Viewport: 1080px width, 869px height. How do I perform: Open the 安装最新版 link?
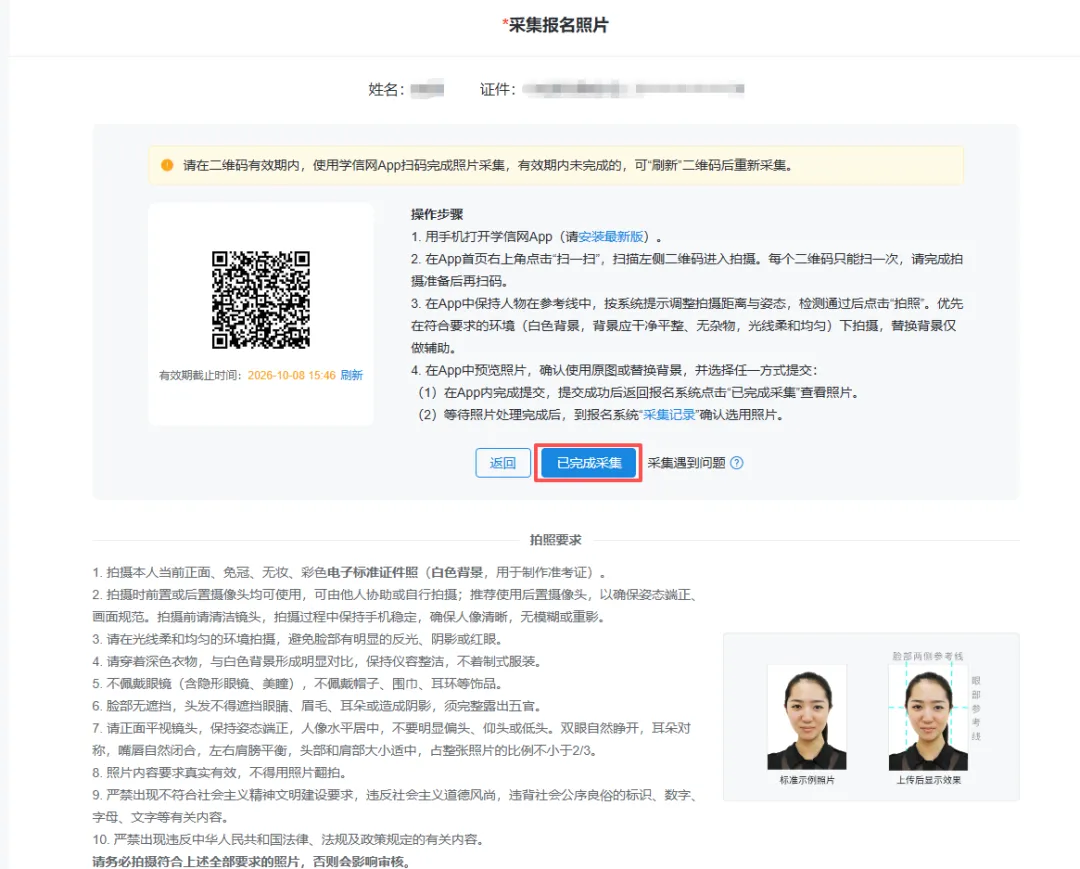611,237
